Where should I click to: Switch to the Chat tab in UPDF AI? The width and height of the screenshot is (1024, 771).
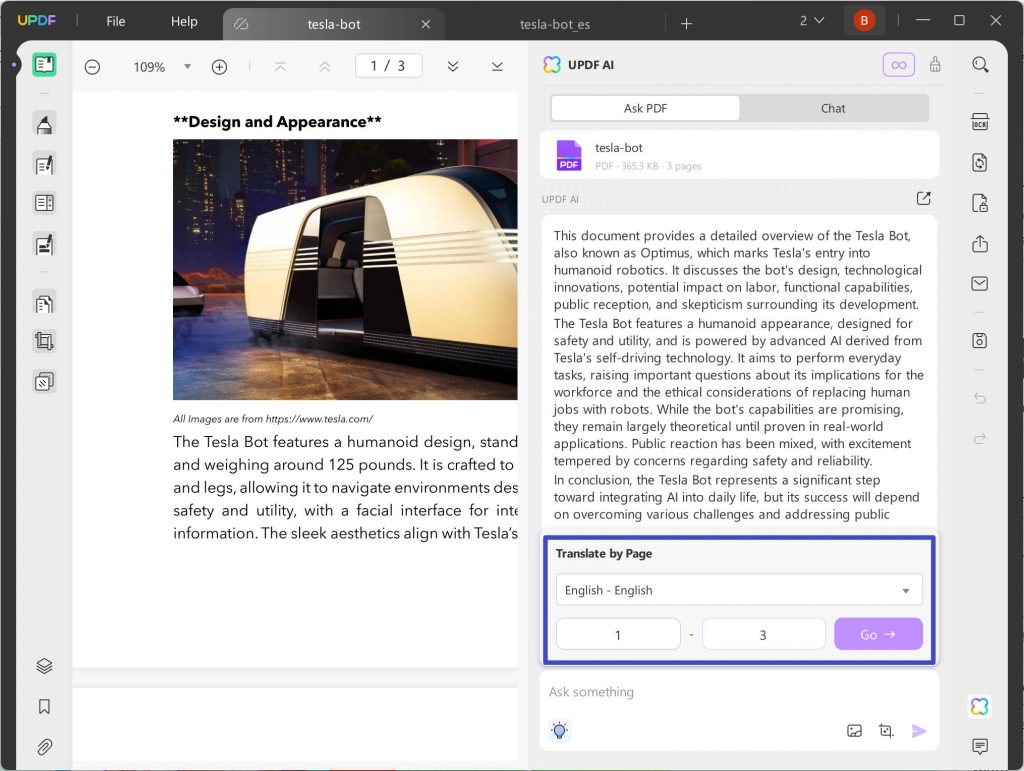point(833,107)
